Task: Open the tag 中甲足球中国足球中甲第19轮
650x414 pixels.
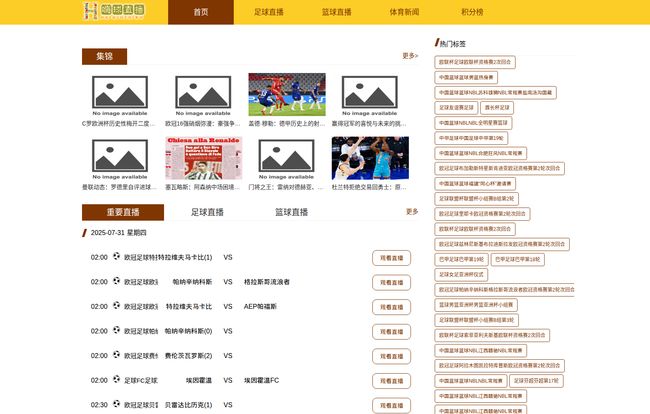Action: 471,138
